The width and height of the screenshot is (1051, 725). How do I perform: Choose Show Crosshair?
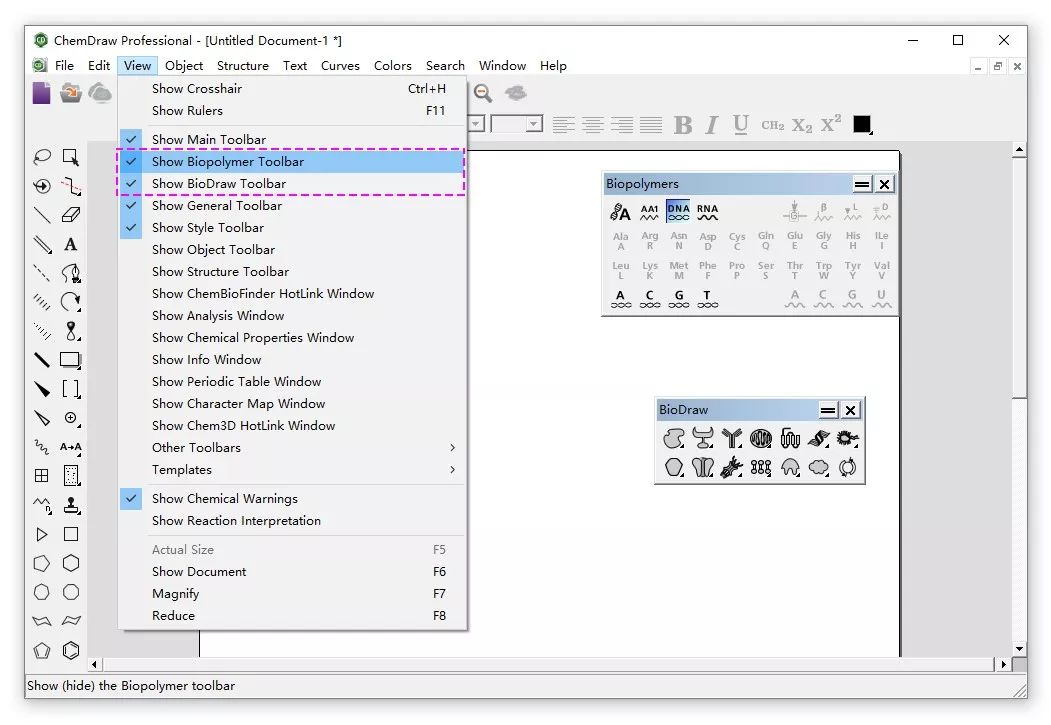[x=292, y=88]
